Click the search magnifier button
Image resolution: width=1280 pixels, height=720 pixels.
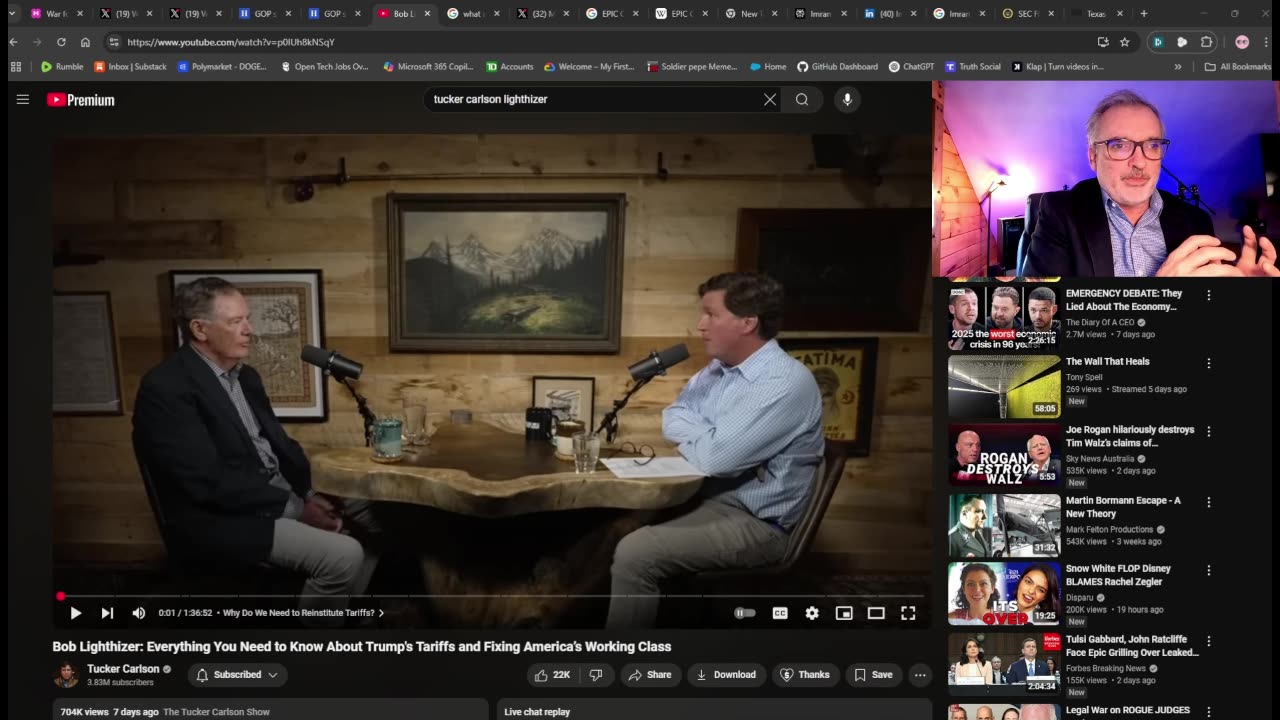(x=802, y=99)
